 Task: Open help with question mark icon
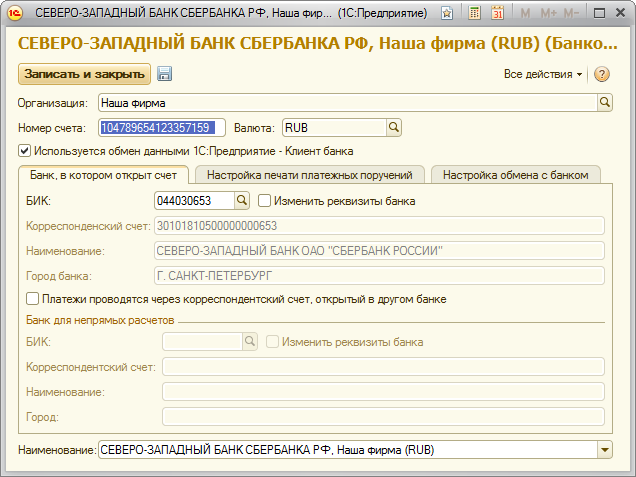pyautogui.click(x=602, y=74)
